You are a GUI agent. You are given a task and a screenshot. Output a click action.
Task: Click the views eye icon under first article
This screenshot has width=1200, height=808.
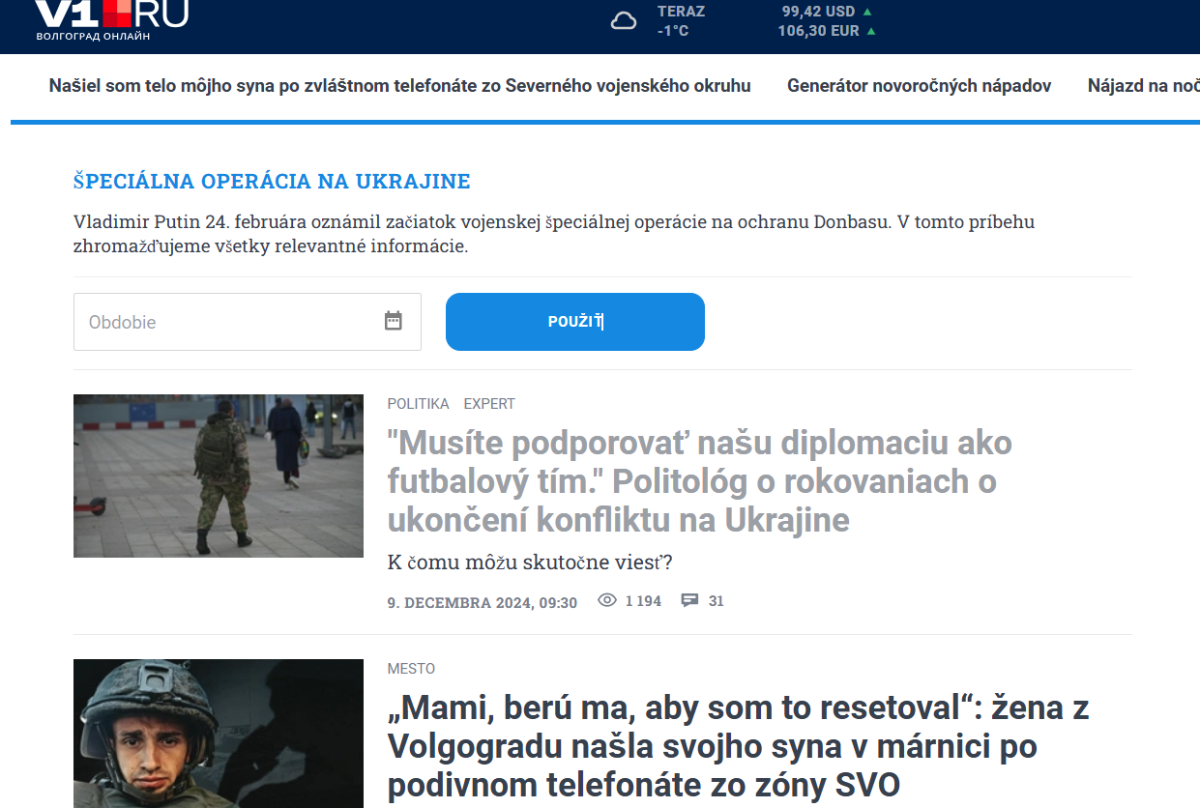607,600
